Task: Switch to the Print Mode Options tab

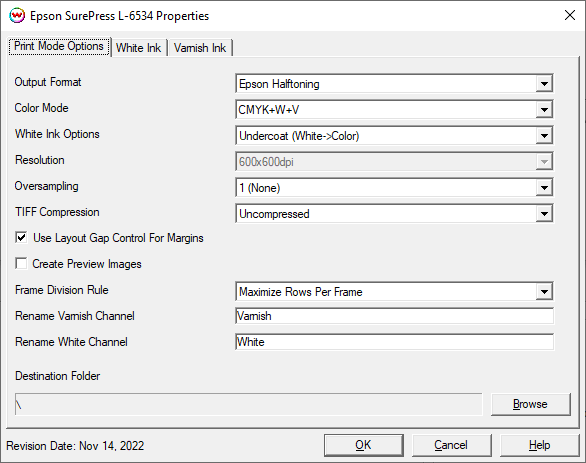Action: 59,46
